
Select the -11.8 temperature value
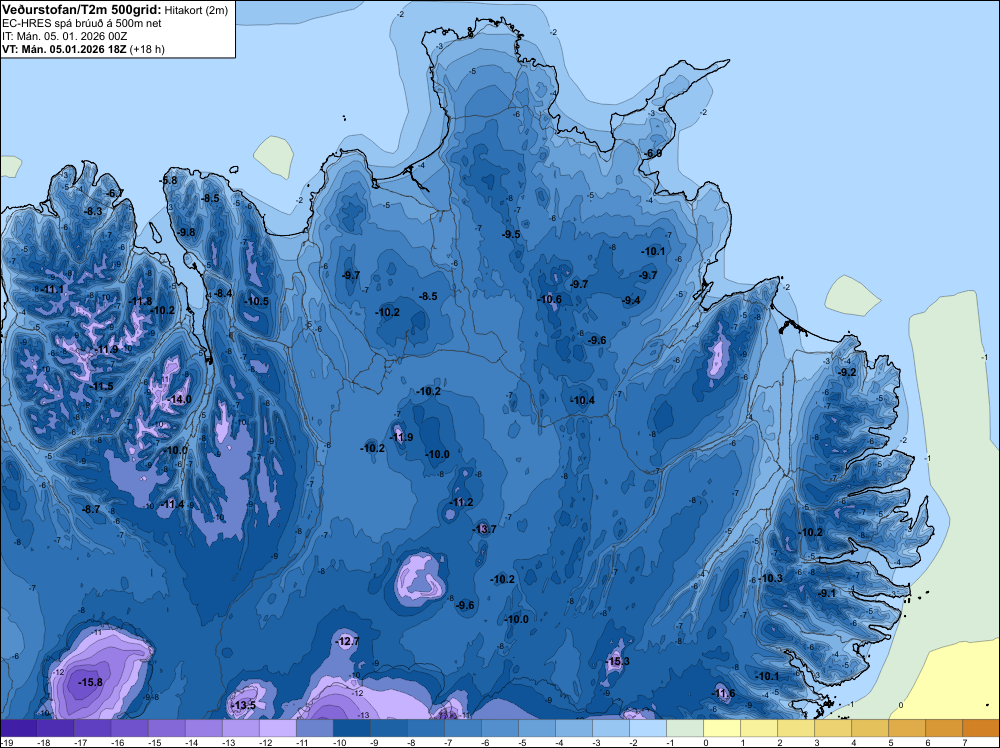click(141, 302)
